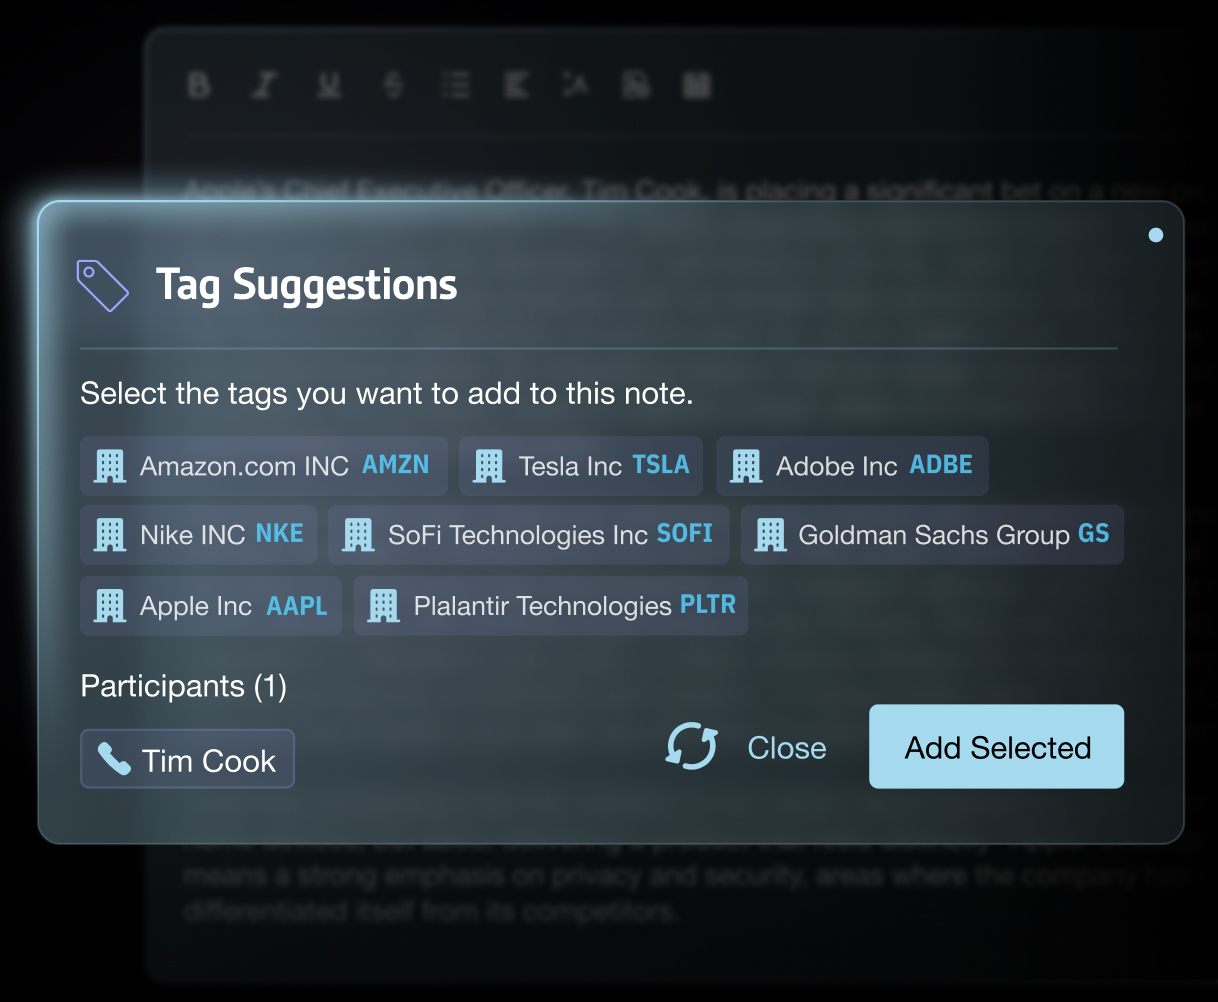Click the tag icon beside Tag Suggestions
1218x1002 pixels.
click(103, 285)
